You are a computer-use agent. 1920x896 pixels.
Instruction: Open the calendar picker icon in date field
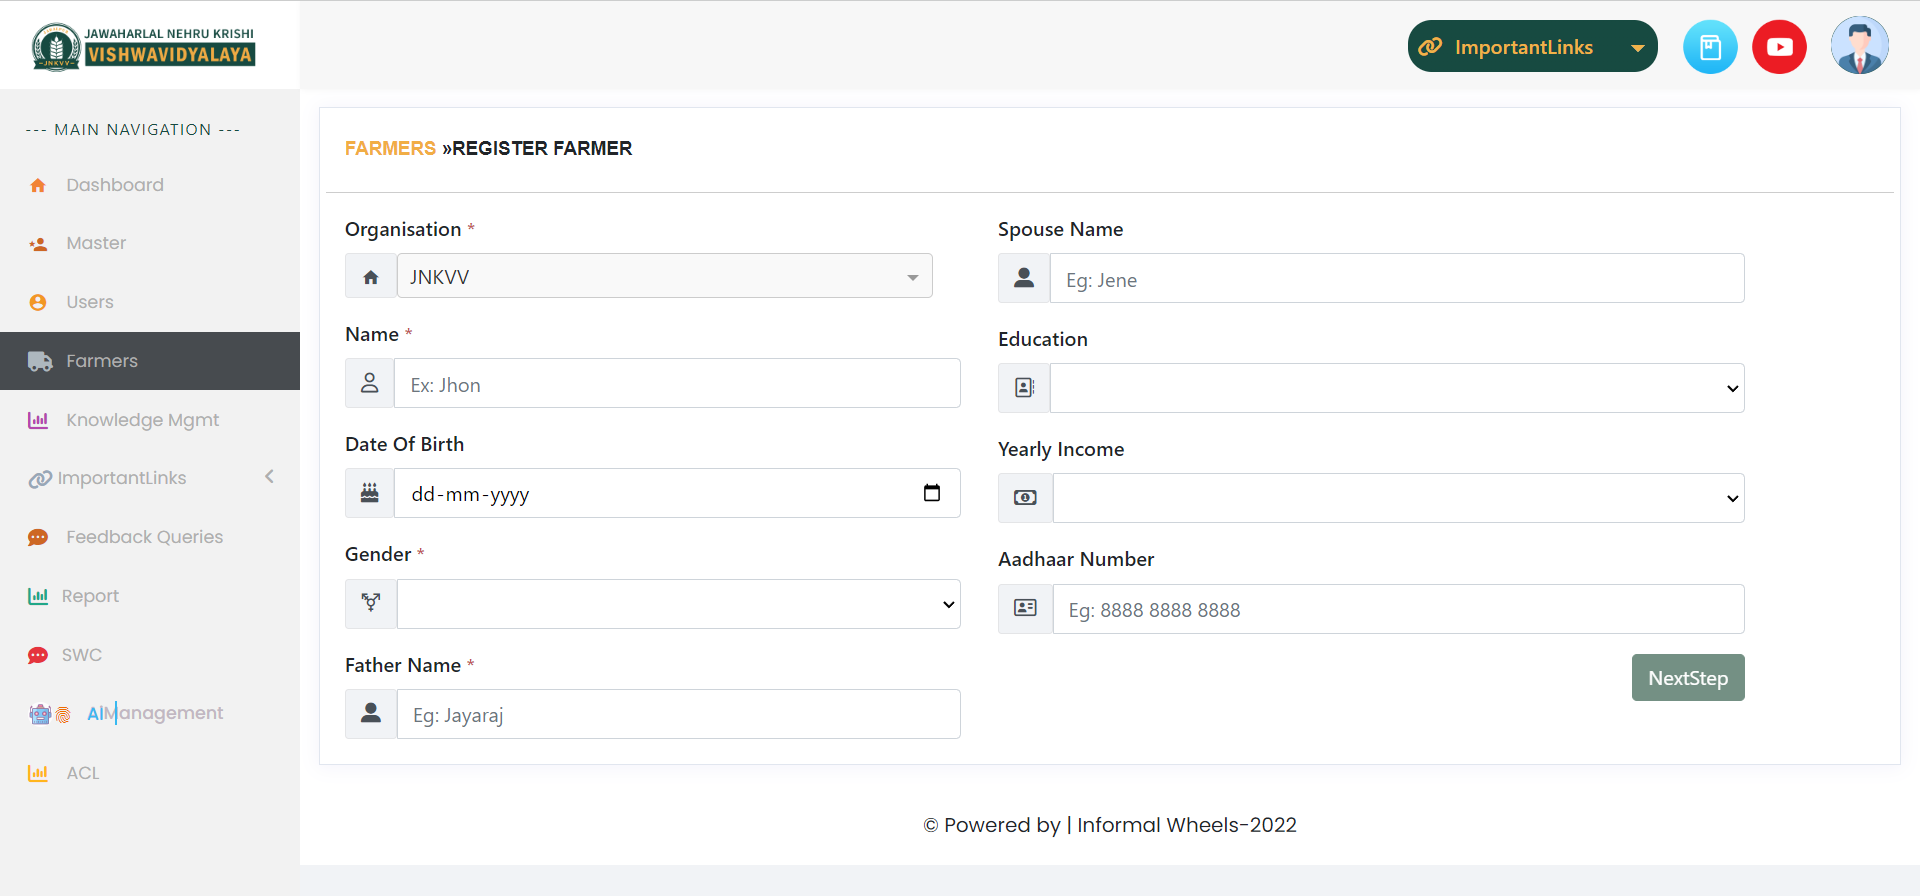tap(932, 493)
